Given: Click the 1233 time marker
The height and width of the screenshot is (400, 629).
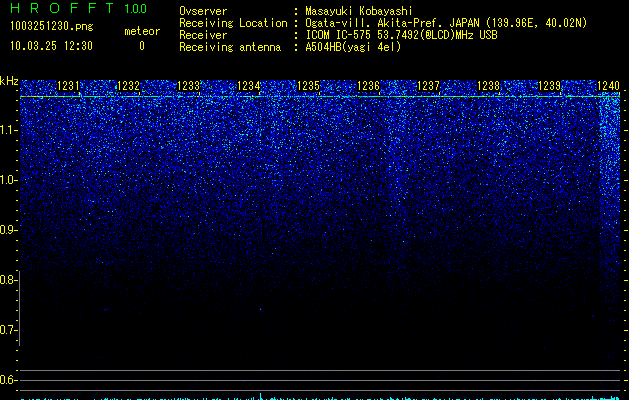Looking at the screenshot, I should [x=189, y=86].
